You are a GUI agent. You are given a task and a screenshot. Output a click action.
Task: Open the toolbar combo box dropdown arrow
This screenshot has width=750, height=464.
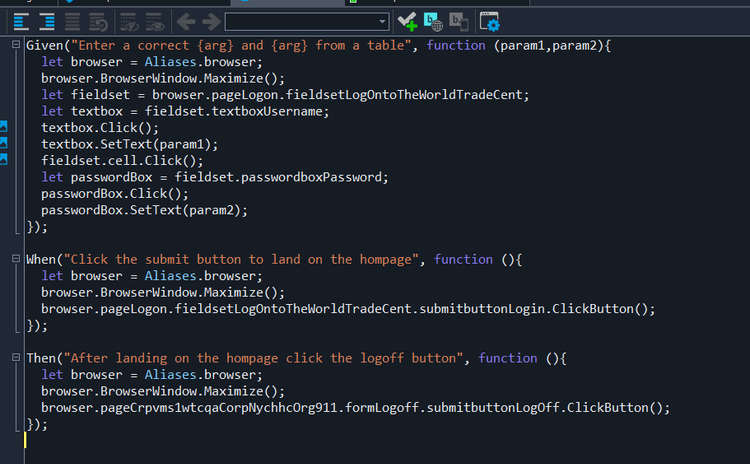tap(382, 22)
